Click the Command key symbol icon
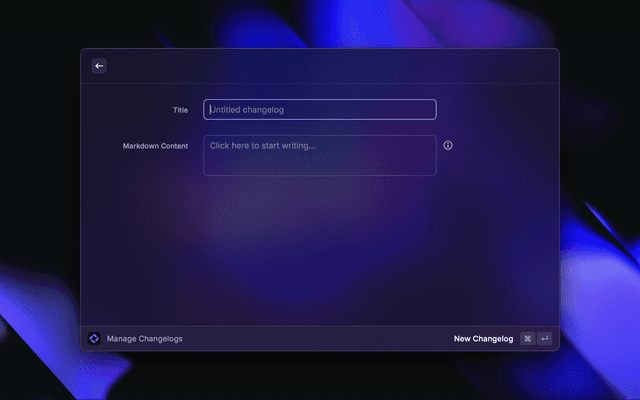This screenshot has height=400, width=640. (x=527, y=339)
